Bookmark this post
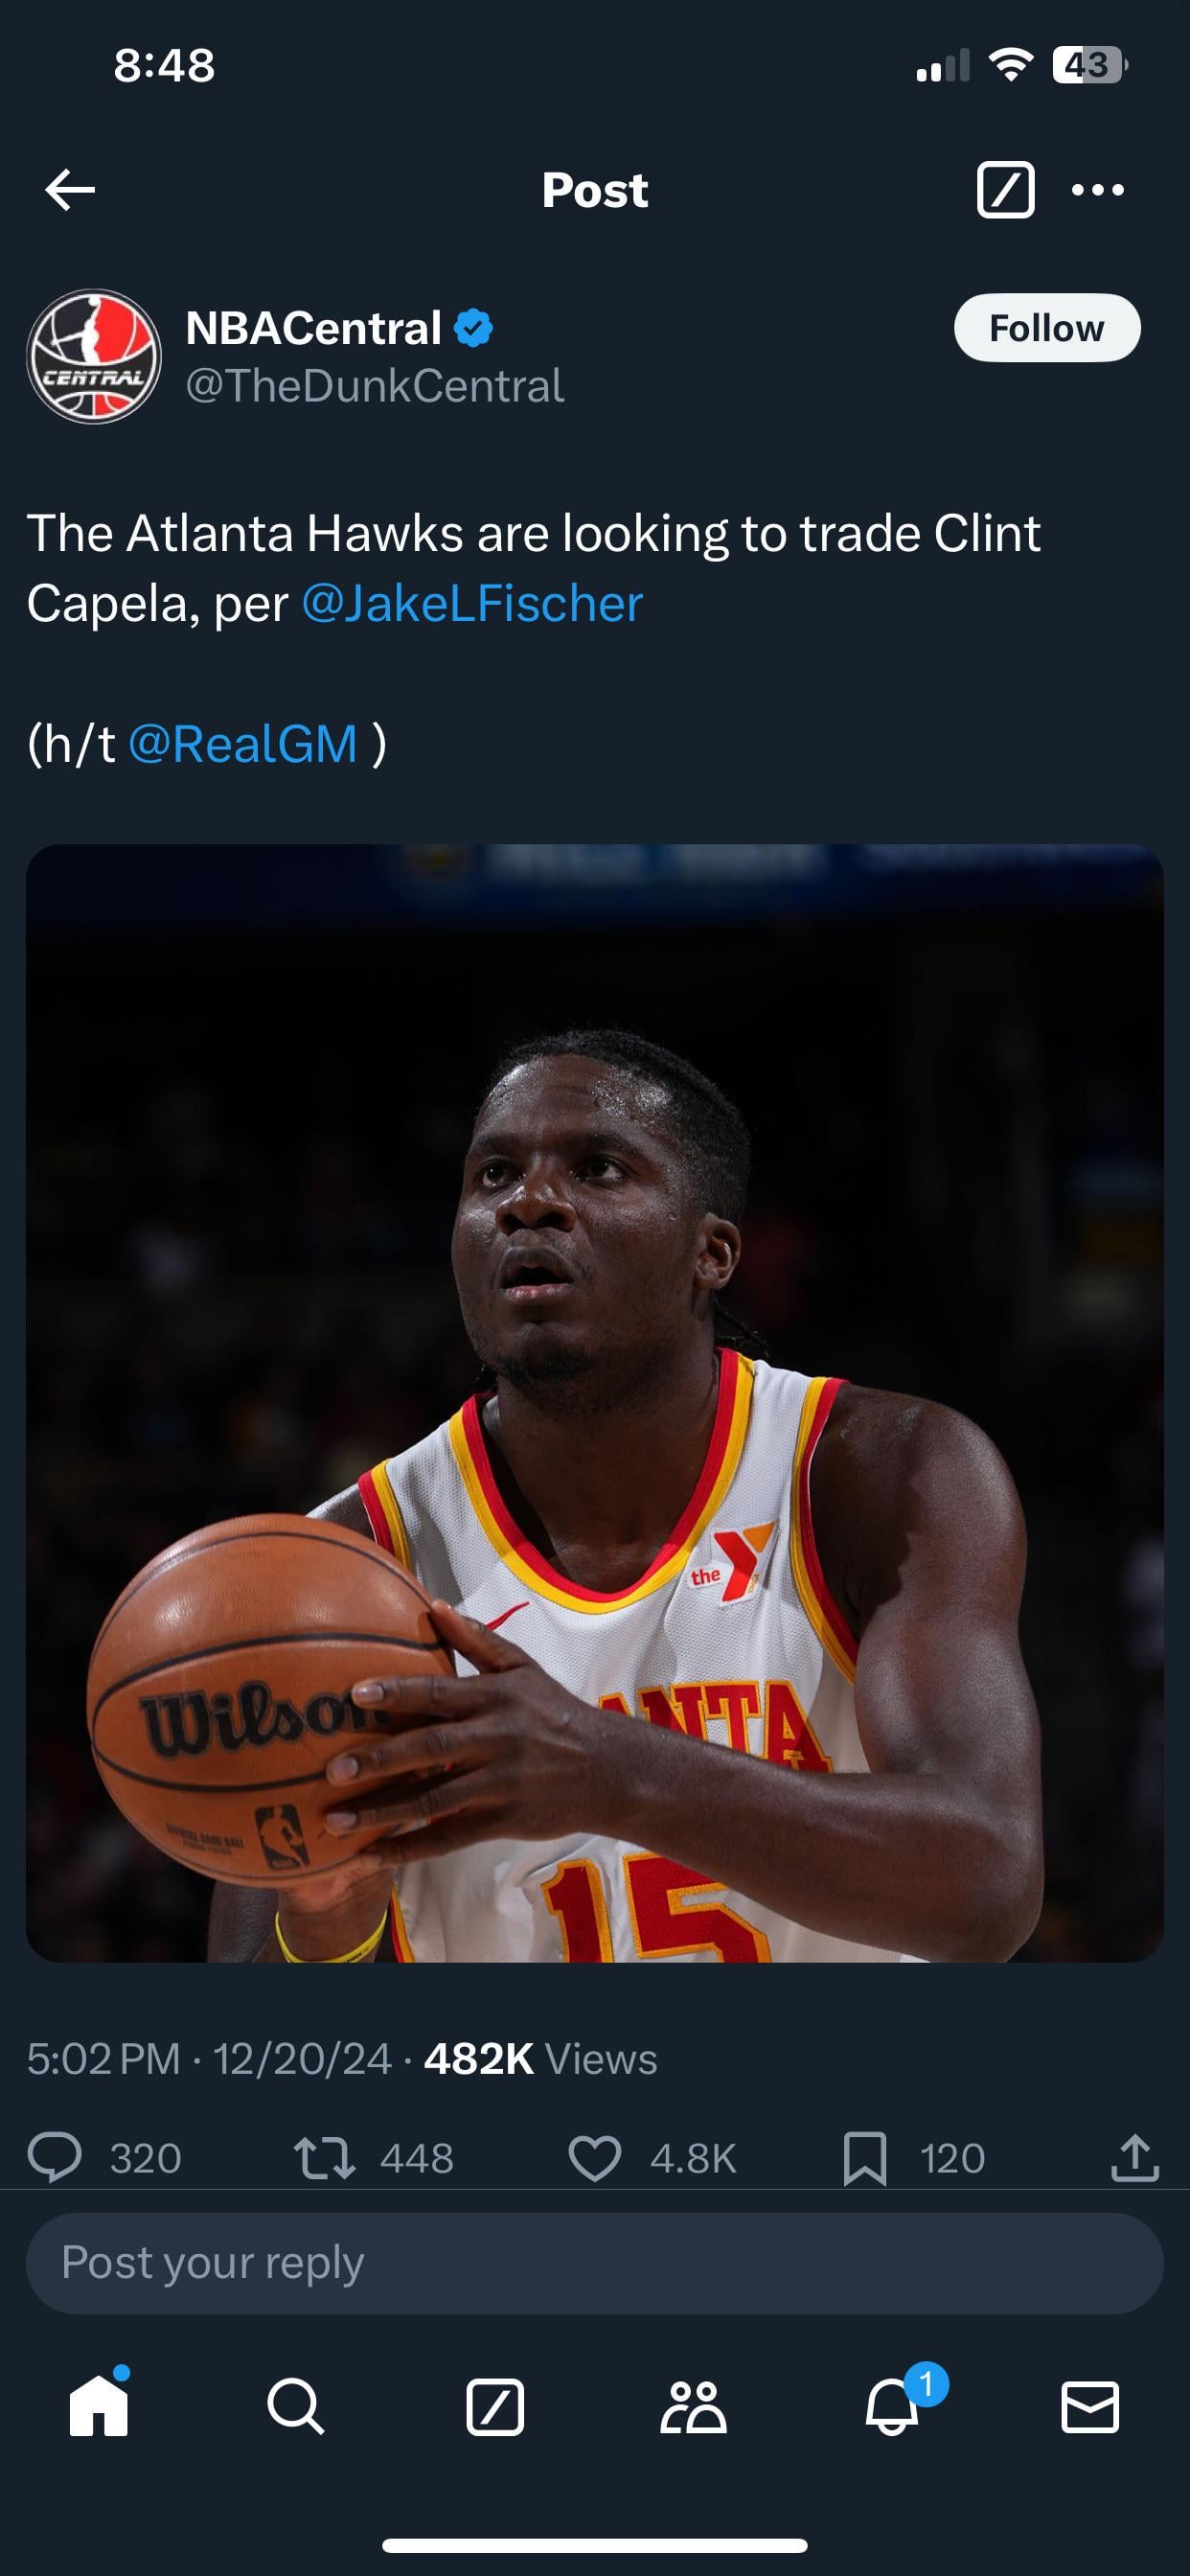The width and height of the screenshot is (1190, 2576). pos(865,2158)
